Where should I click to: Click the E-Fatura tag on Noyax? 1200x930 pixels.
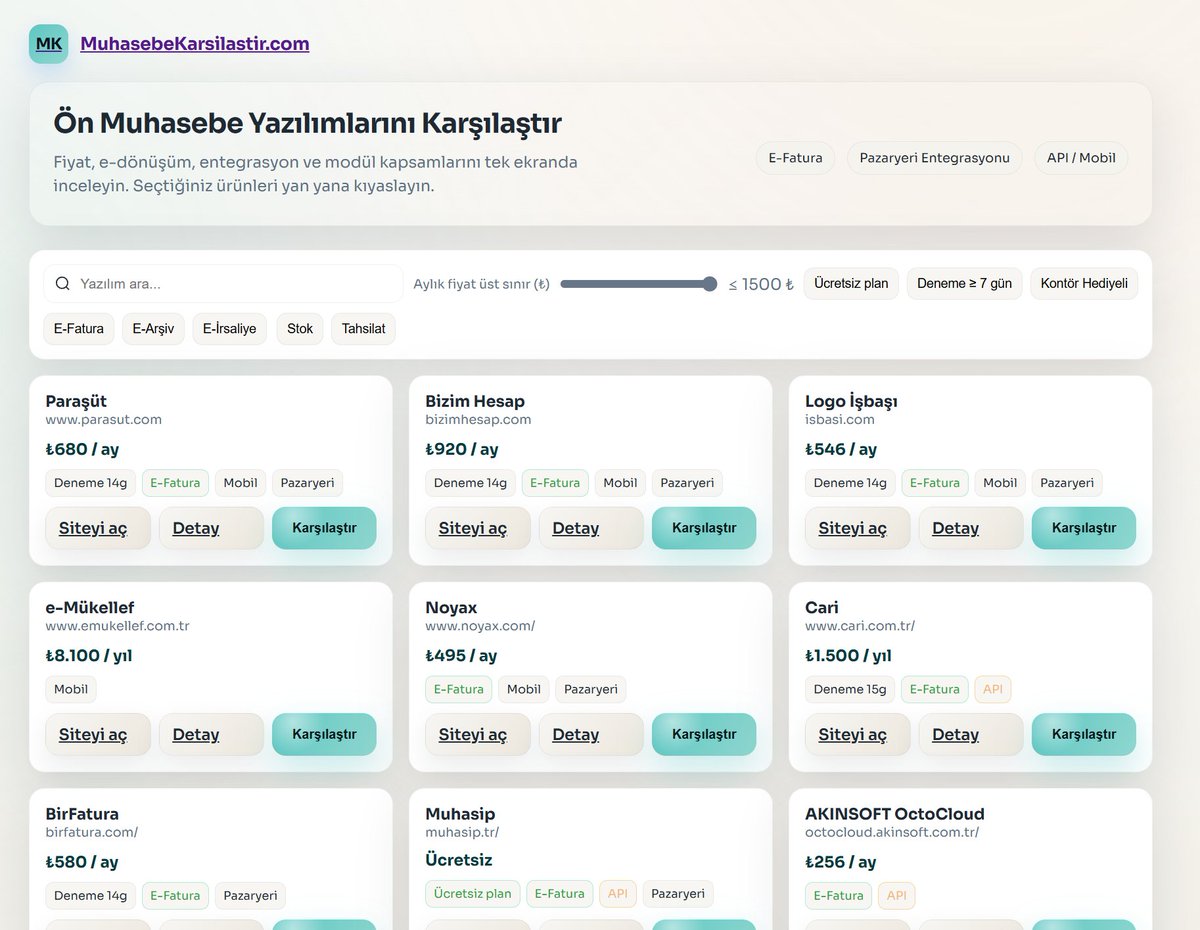(x=459, y=689)
